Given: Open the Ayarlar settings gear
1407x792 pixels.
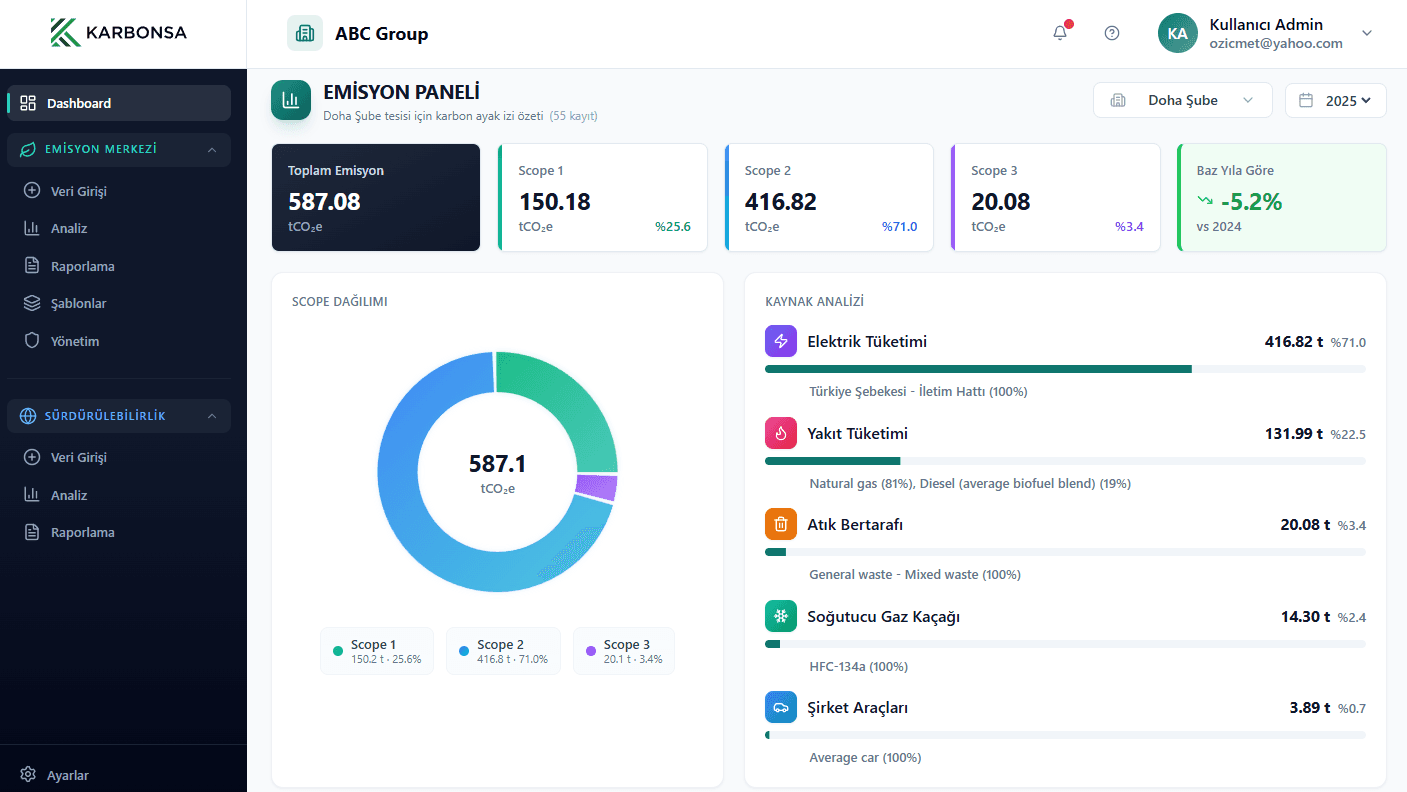Looking at the screenshot, I should (x=30, y=774).
